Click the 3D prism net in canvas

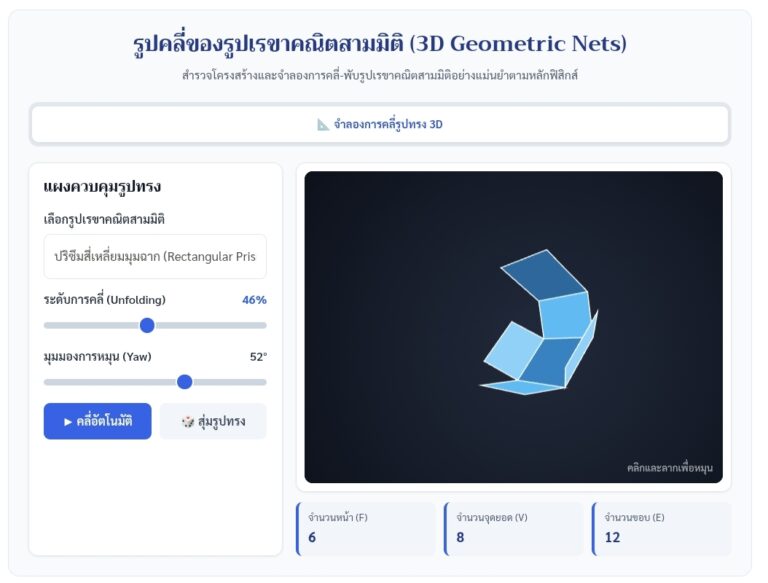(539, 322)
